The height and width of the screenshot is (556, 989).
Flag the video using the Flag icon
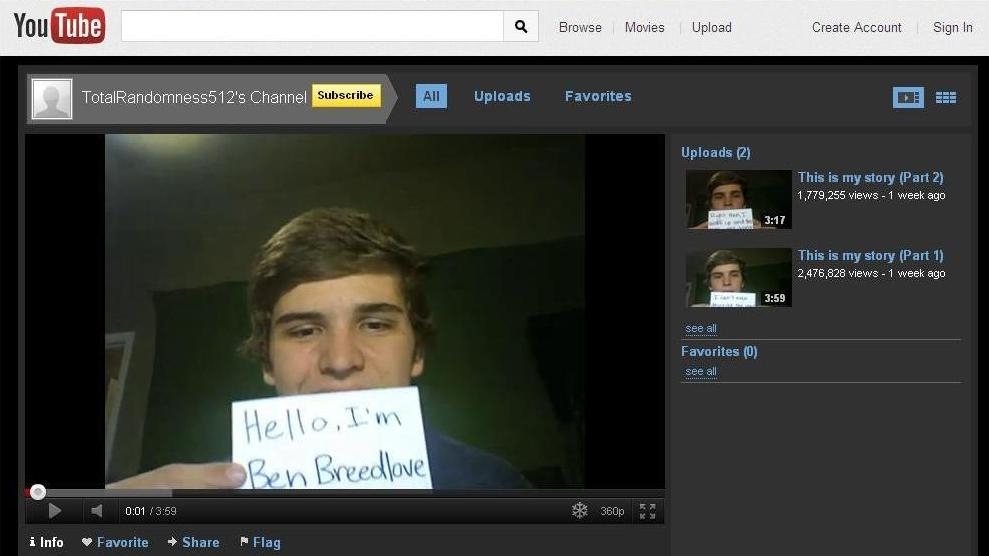[x=260, y=542]
